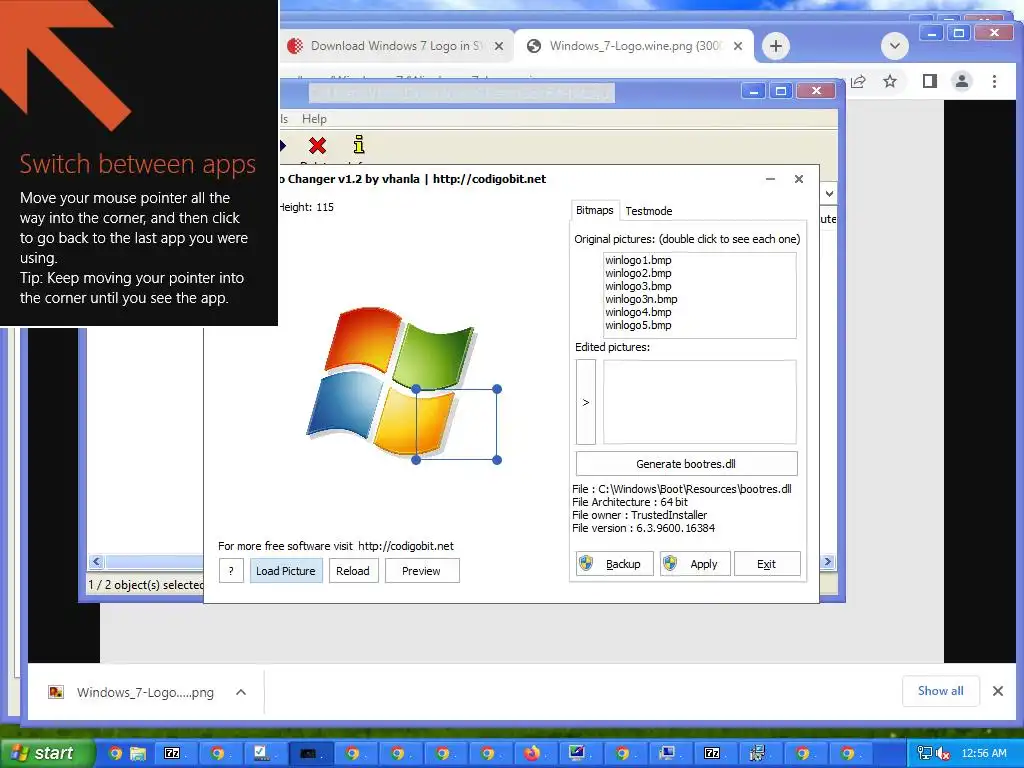Close the Windows_7-Logo.wine.png tab
This screenshot has height=768, width=1024.
[x=738, y=46]
